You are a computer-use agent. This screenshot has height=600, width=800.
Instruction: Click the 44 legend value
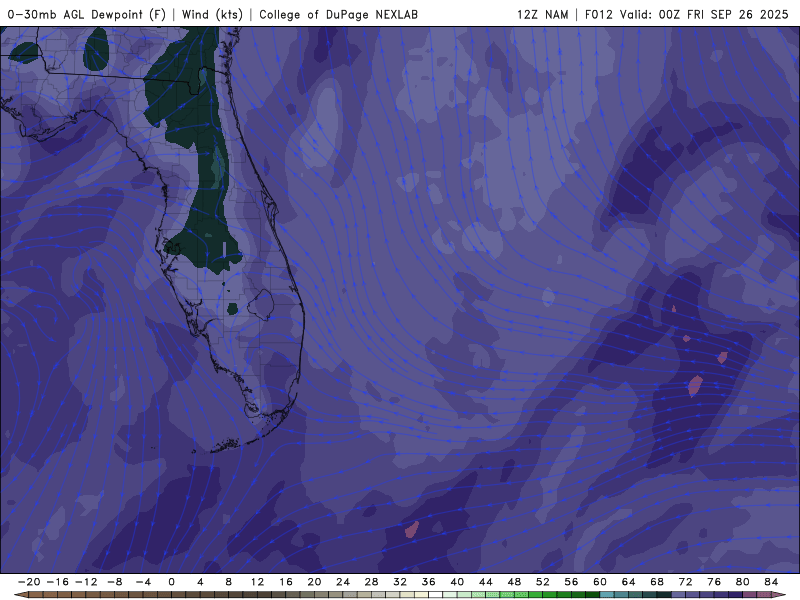click(x=486, y=582)
